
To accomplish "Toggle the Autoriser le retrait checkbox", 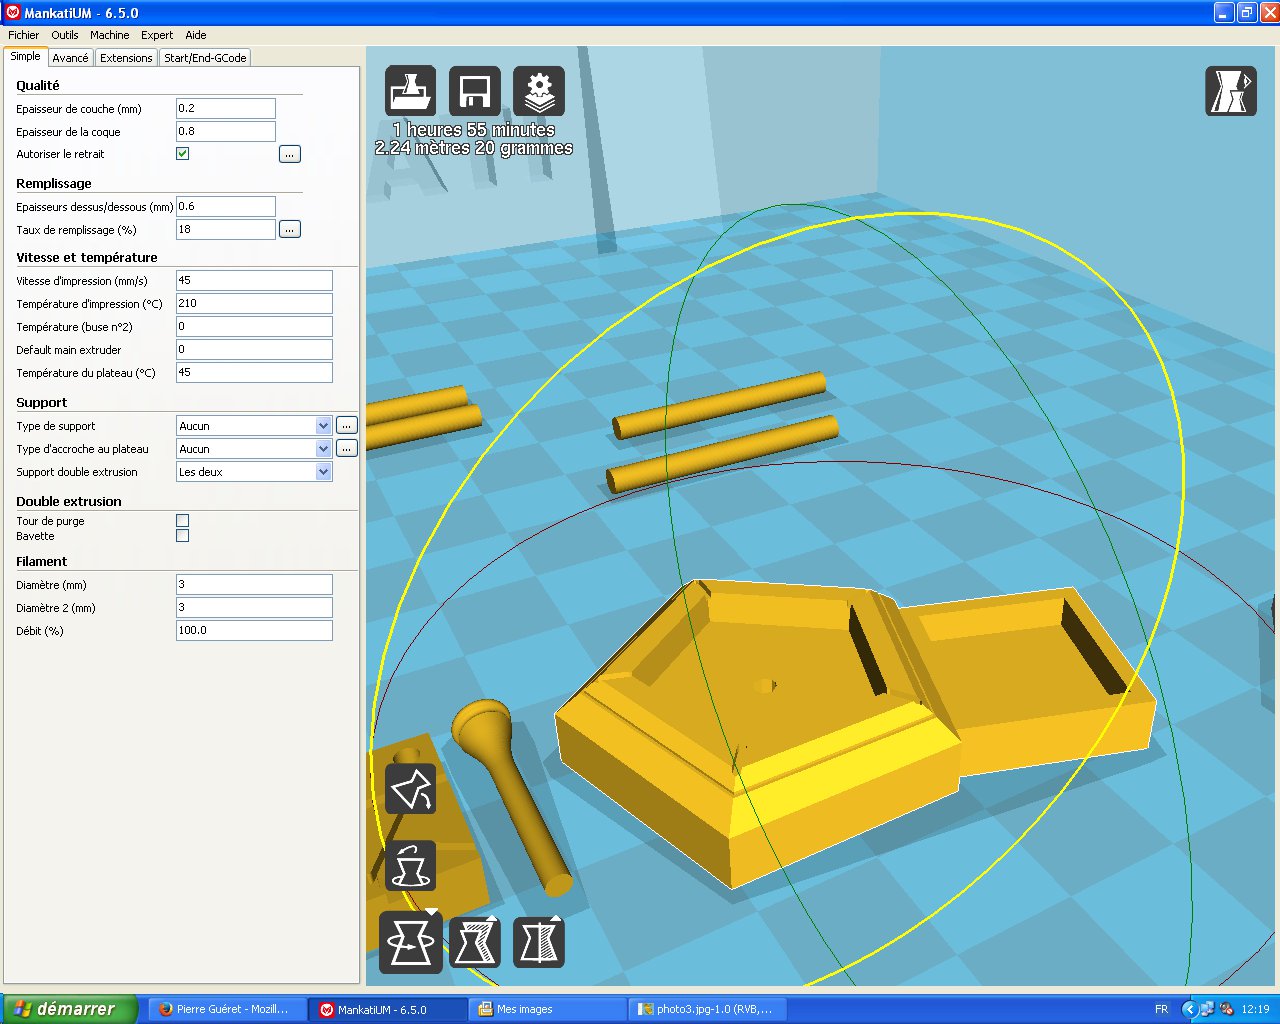I will click(x=183, y=153).
